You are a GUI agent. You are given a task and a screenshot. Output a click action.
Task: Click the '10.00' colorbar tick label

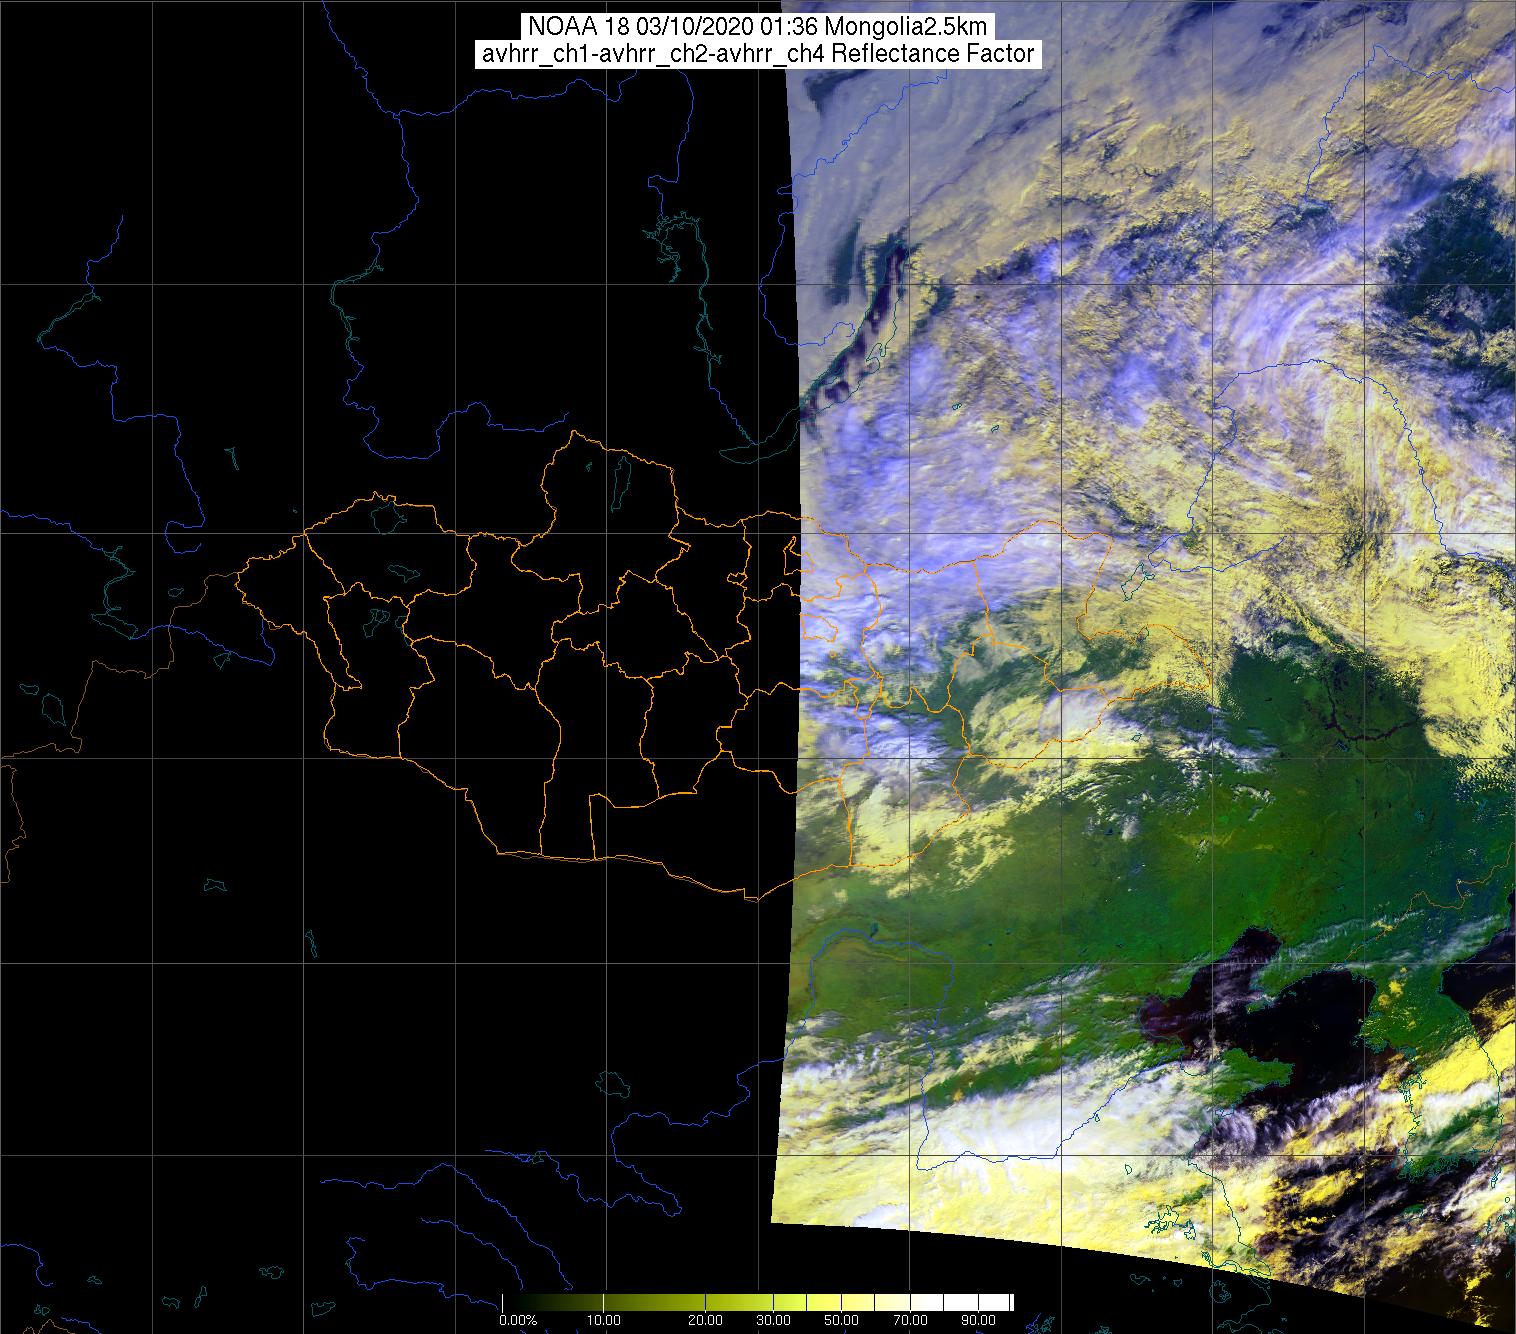coord(604,1320)
